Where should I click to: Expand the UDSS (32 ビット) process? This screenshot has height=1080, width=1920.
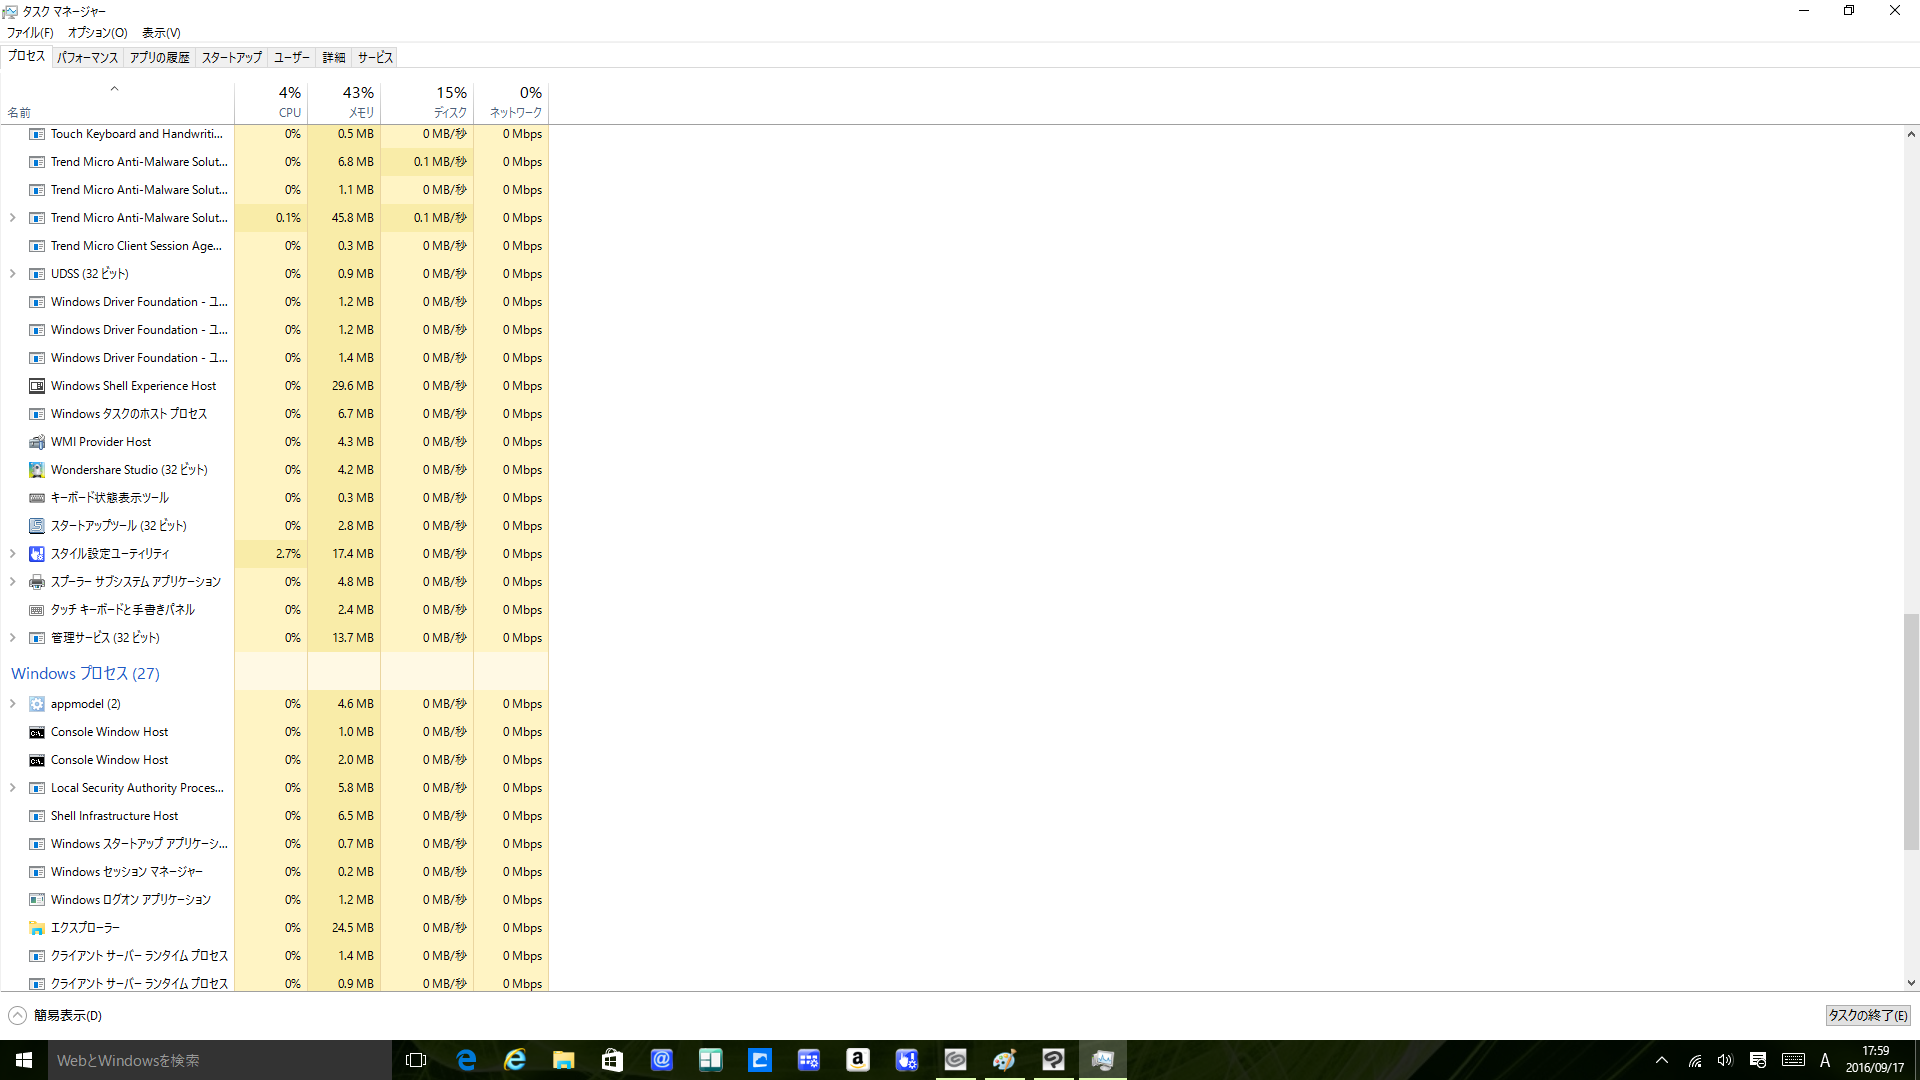[12, 274]
